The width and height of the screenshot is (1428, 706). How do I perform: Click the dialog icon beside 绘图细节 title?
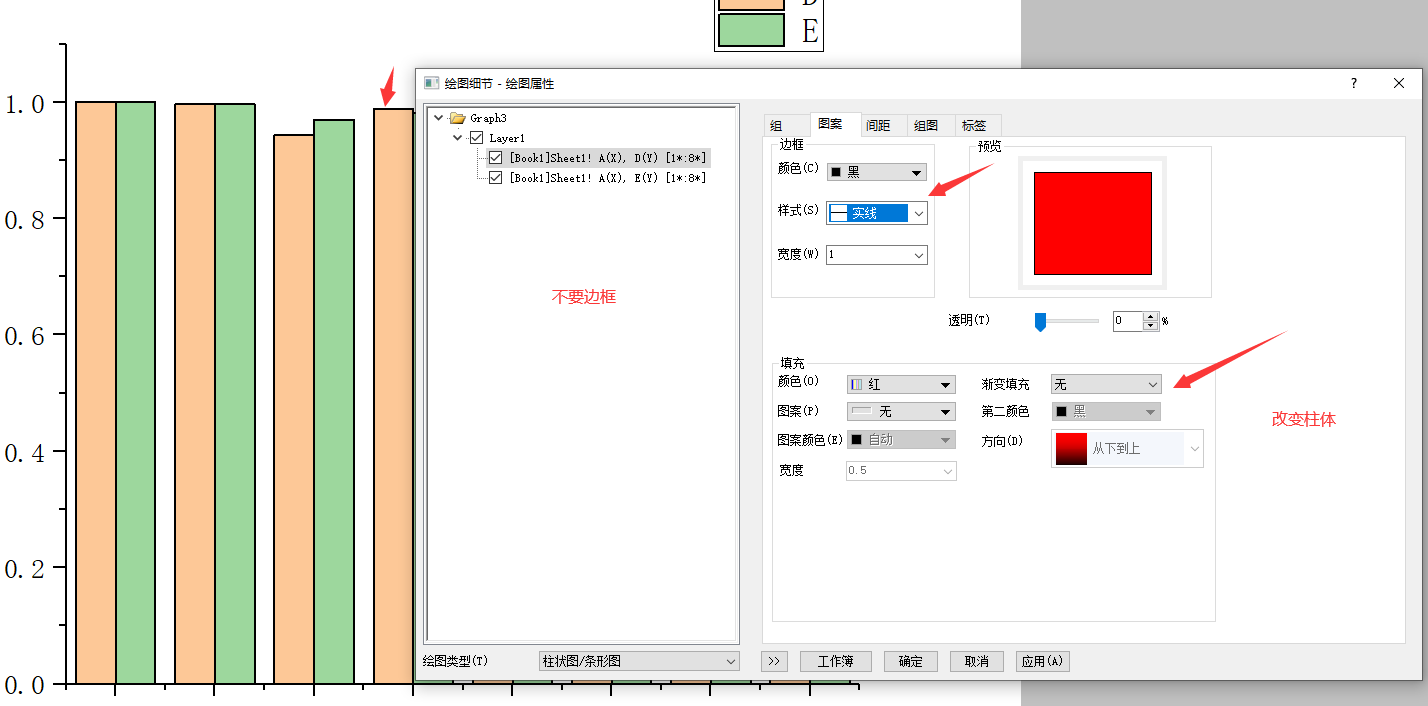430,83
